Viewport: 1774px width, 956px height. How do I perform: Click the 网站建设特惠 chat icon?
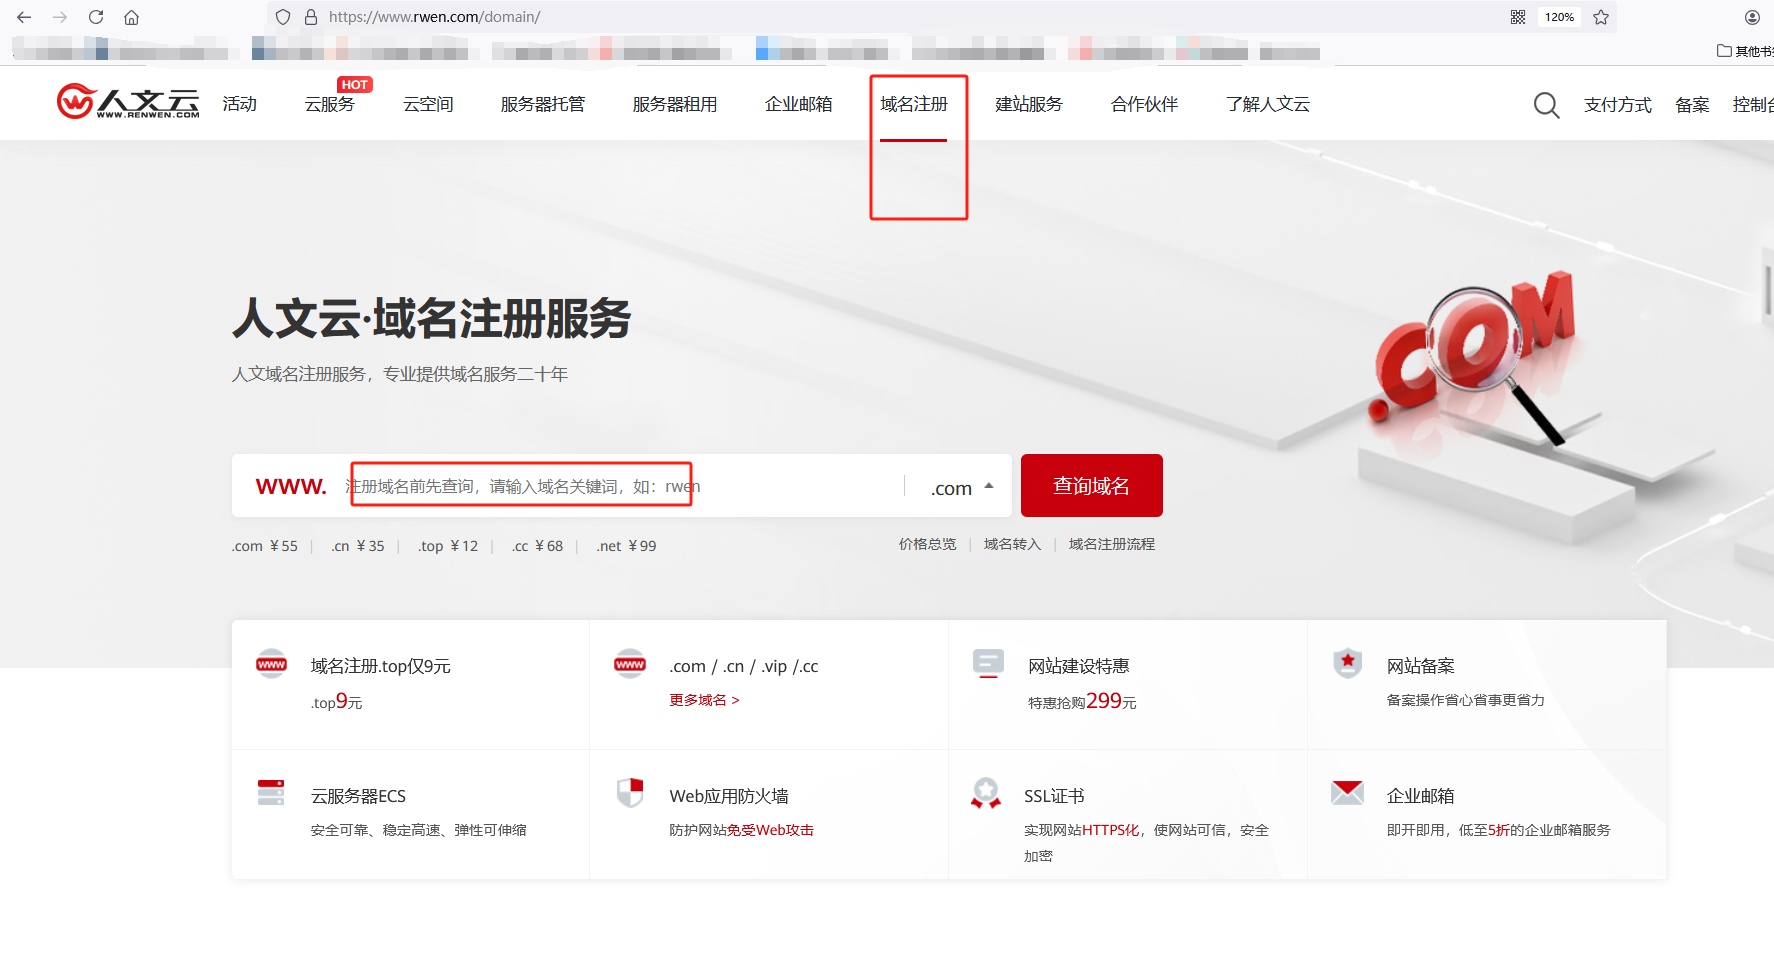click(x=988, y=664)
